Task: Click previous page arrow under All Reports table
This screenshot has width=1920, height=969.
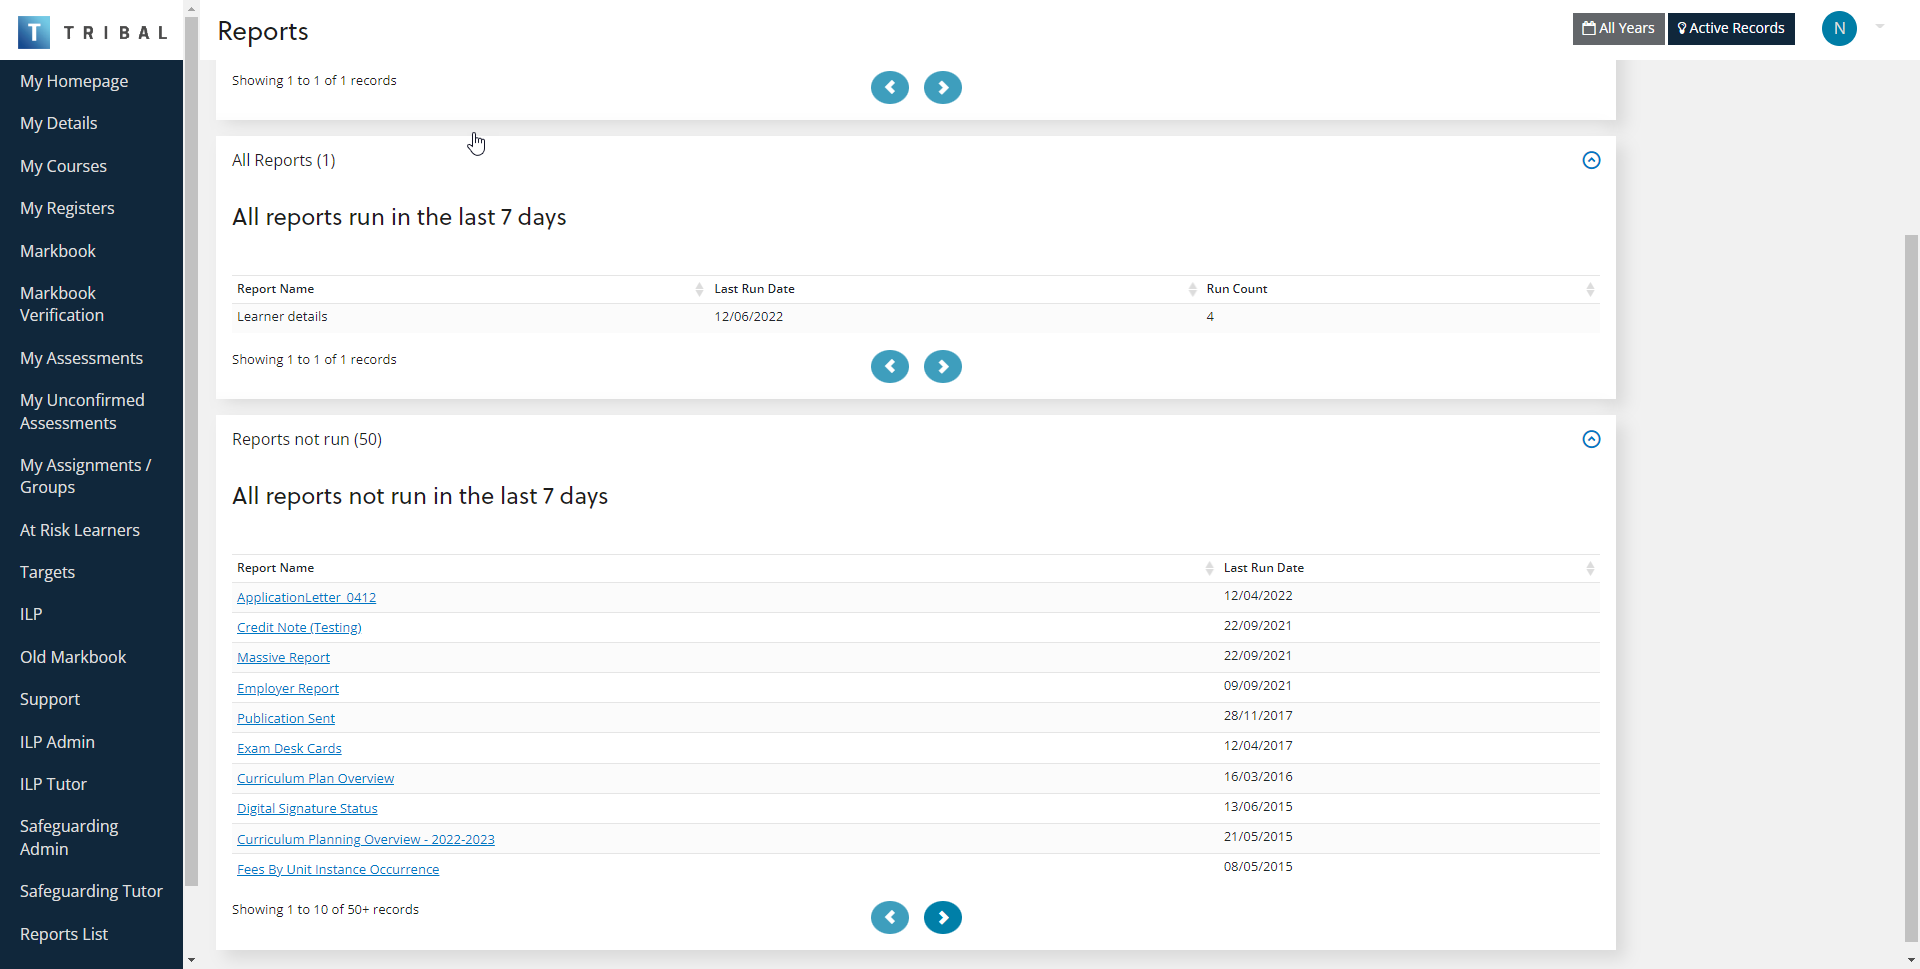Action: (889, 367)
